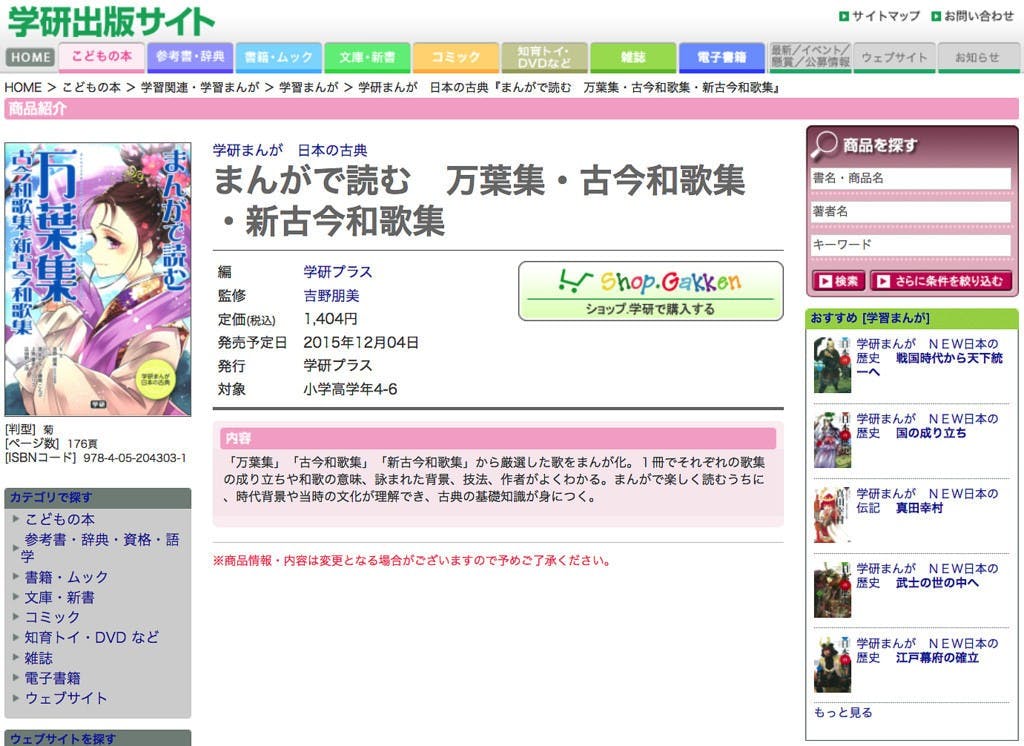Open the 文庫・新書 navigation tab
The height and width of the screenshot is (746, 1024).
(367, 57)
